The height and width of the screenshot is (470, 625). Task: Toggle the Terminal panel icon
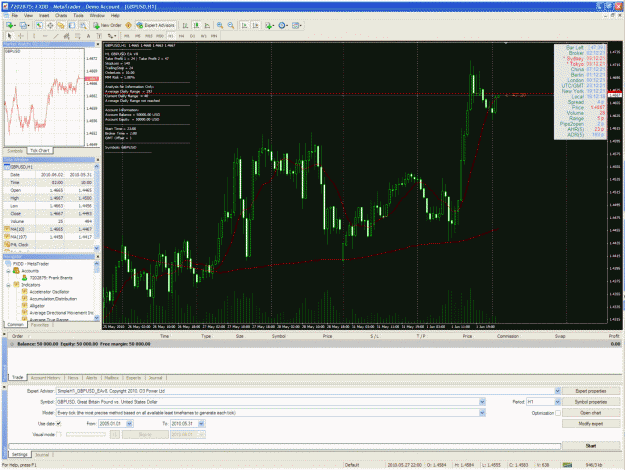[72, 26]
